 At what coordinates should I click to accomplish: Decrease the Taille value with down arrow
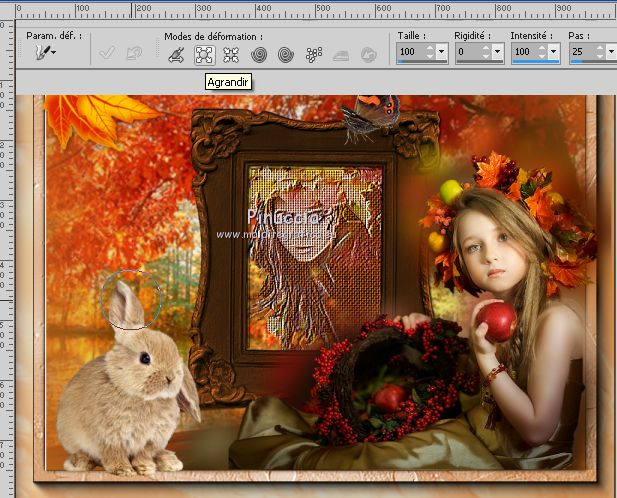[x=430, y=55]
